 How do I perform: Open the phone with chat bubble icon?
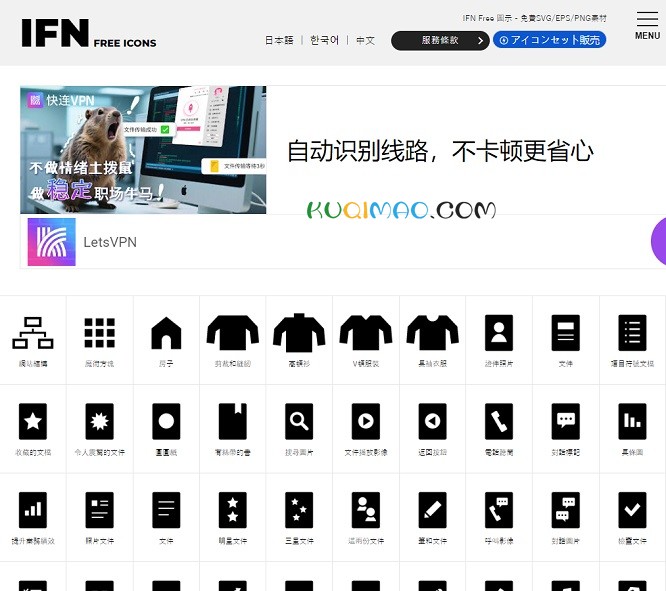click(x=499, y=510)
